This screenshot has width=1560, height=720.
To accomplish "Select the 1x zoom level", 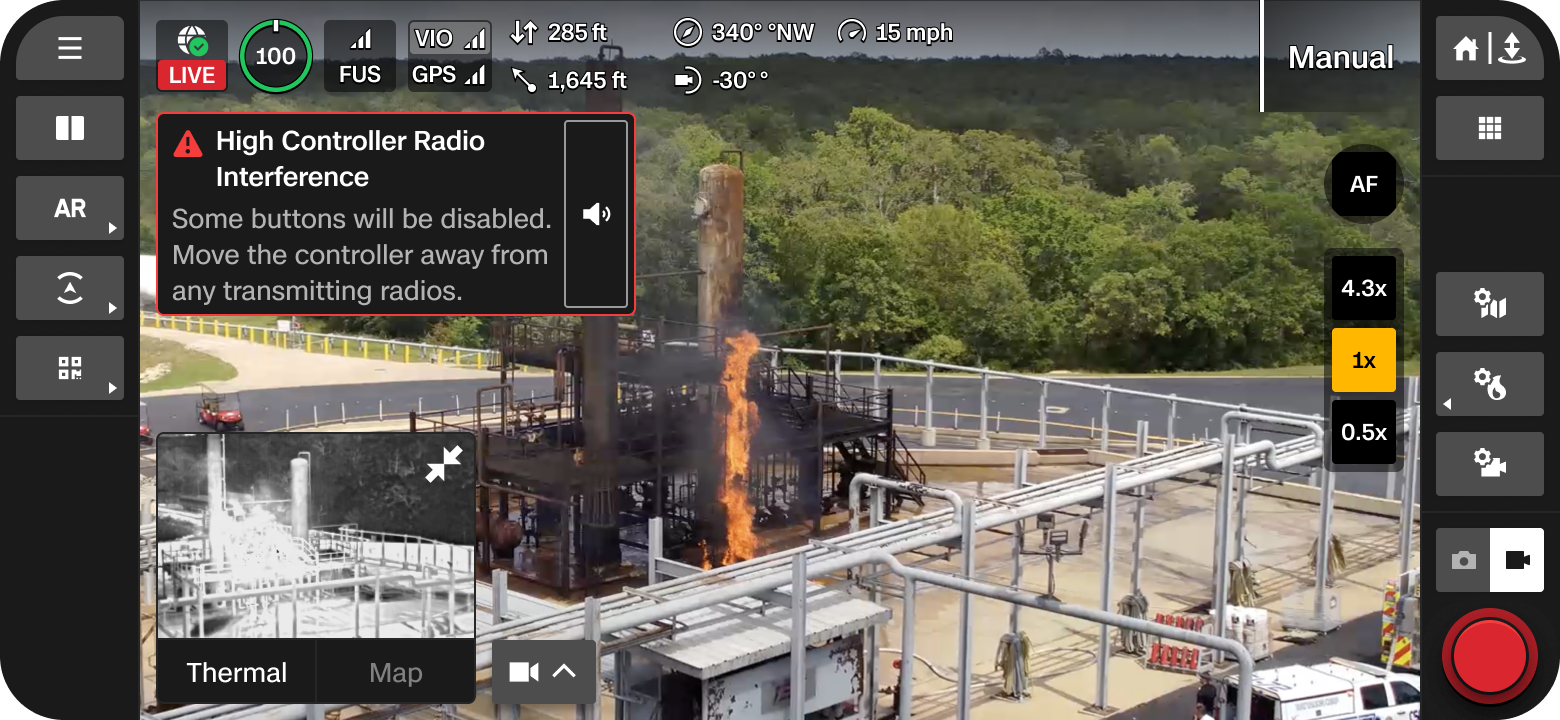I will tap(1364, 360).
